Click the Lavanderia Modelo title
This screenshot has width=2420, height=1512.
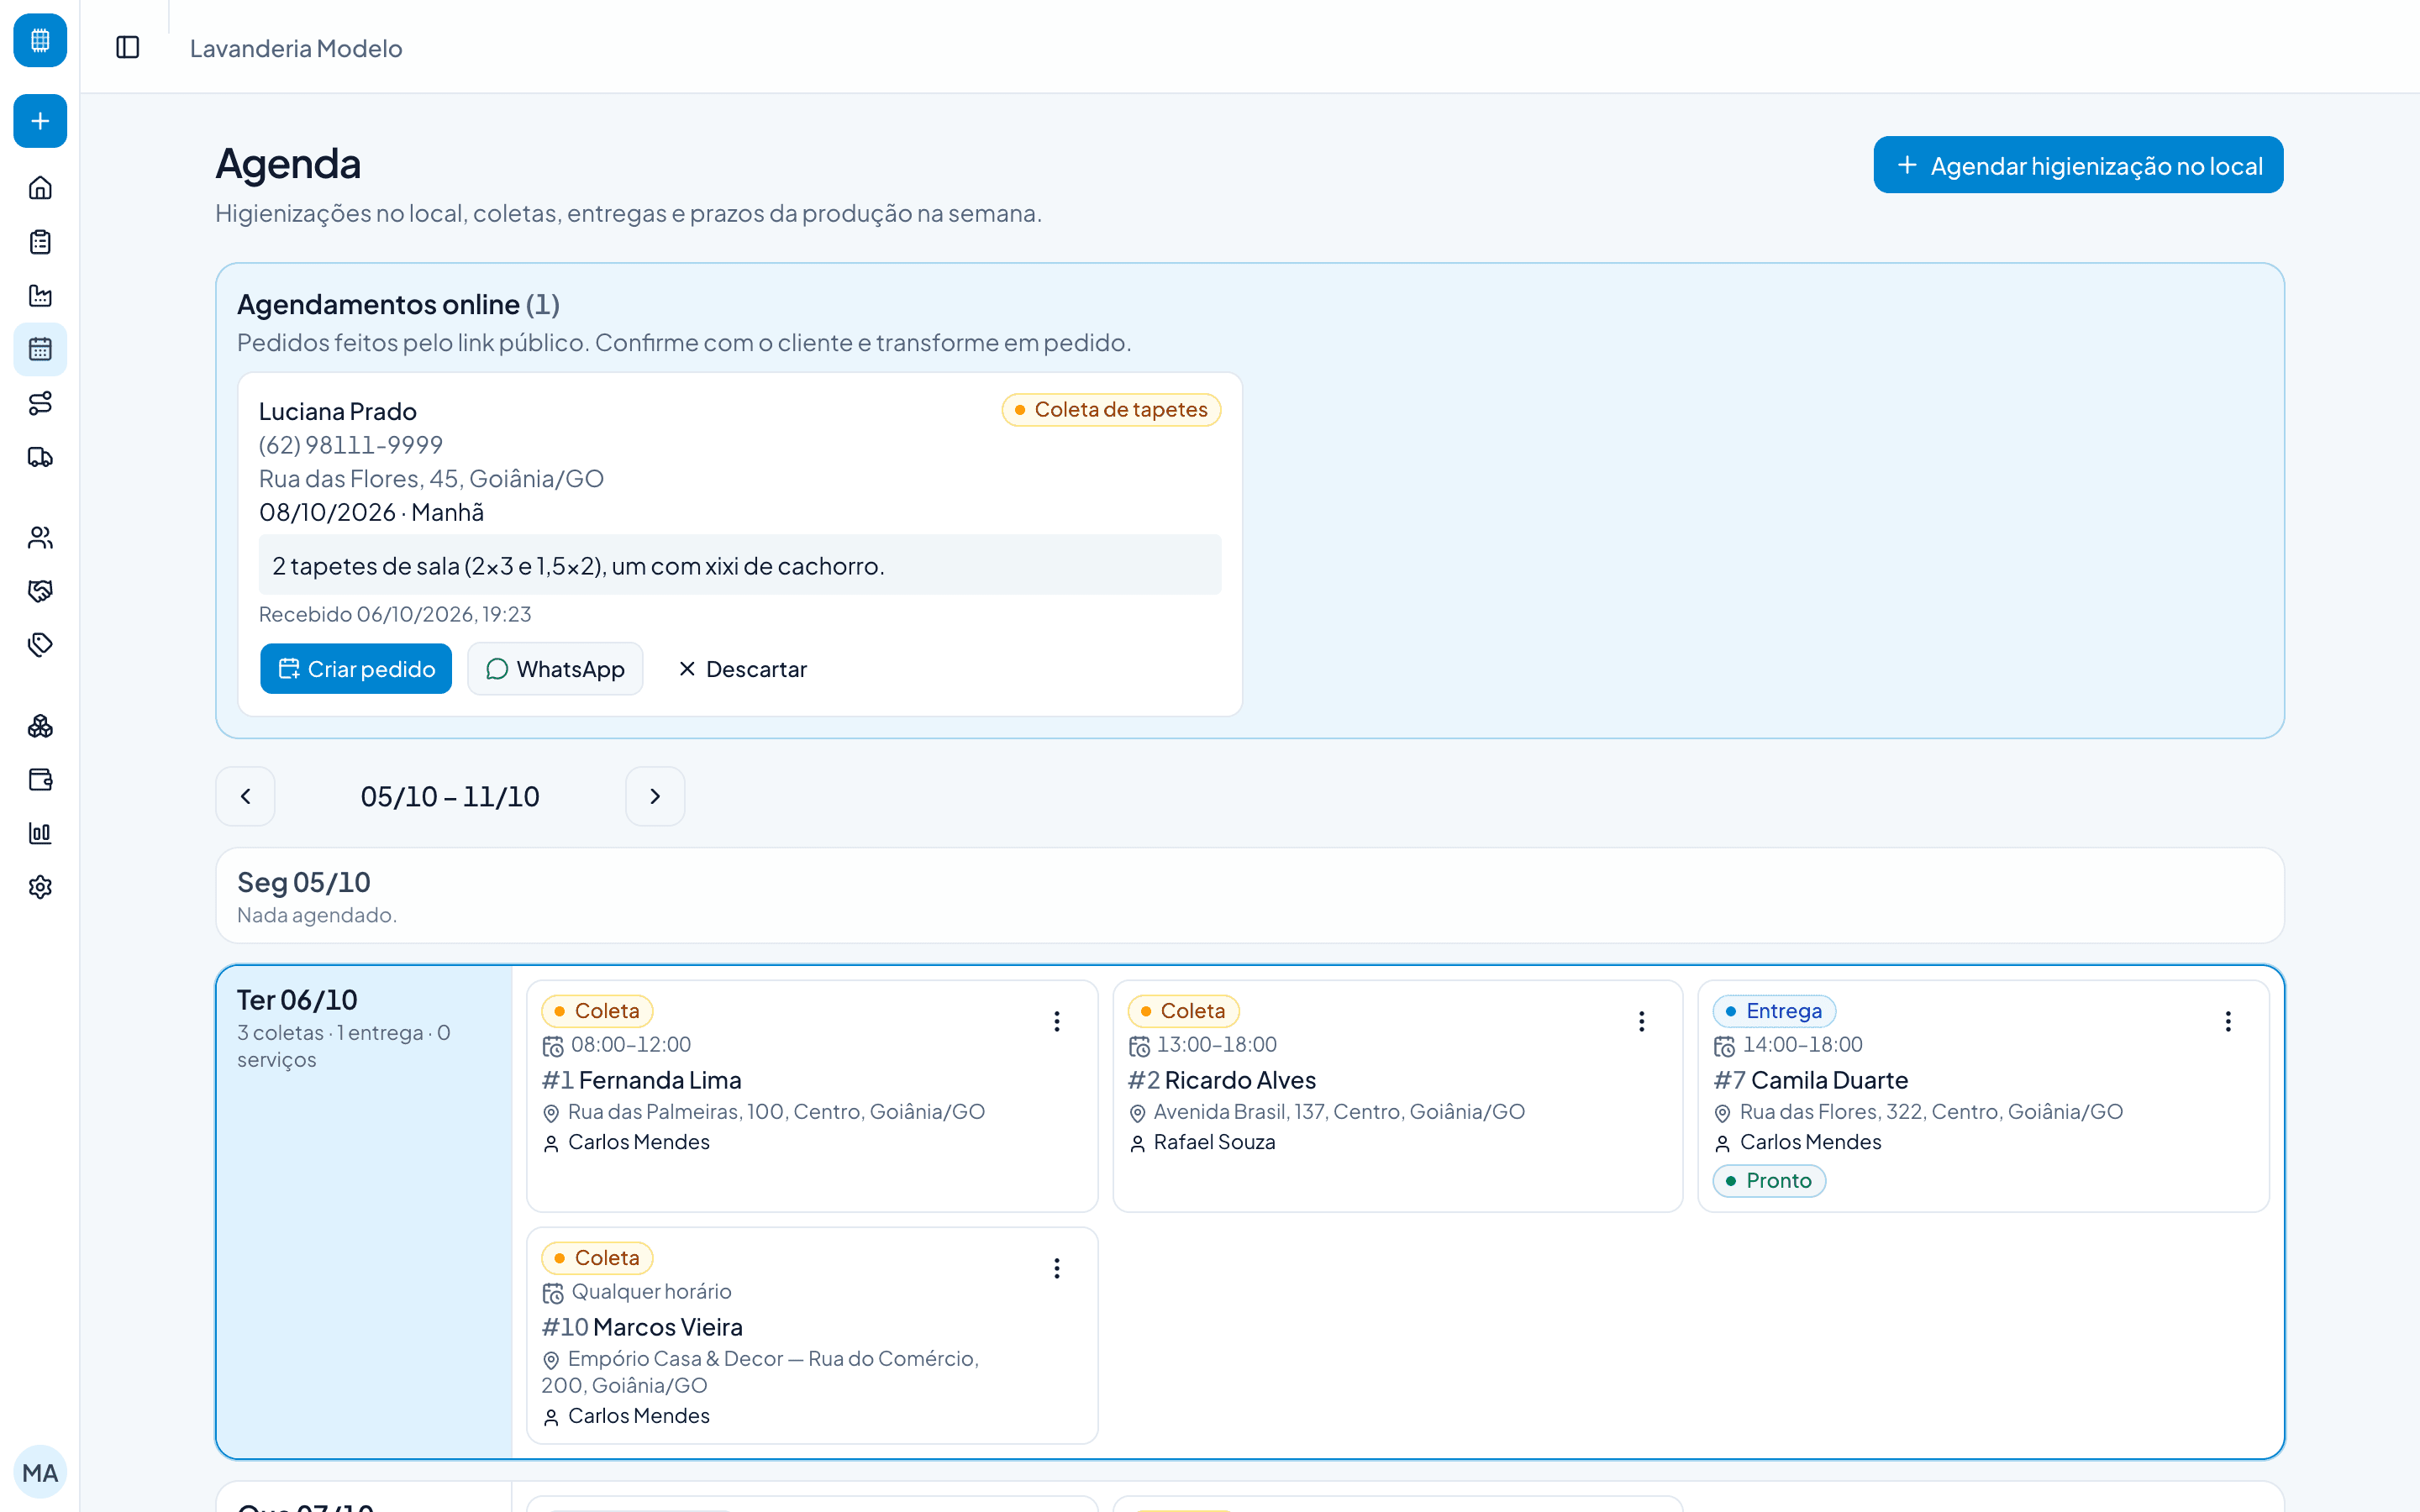click(x=296, y=48)
